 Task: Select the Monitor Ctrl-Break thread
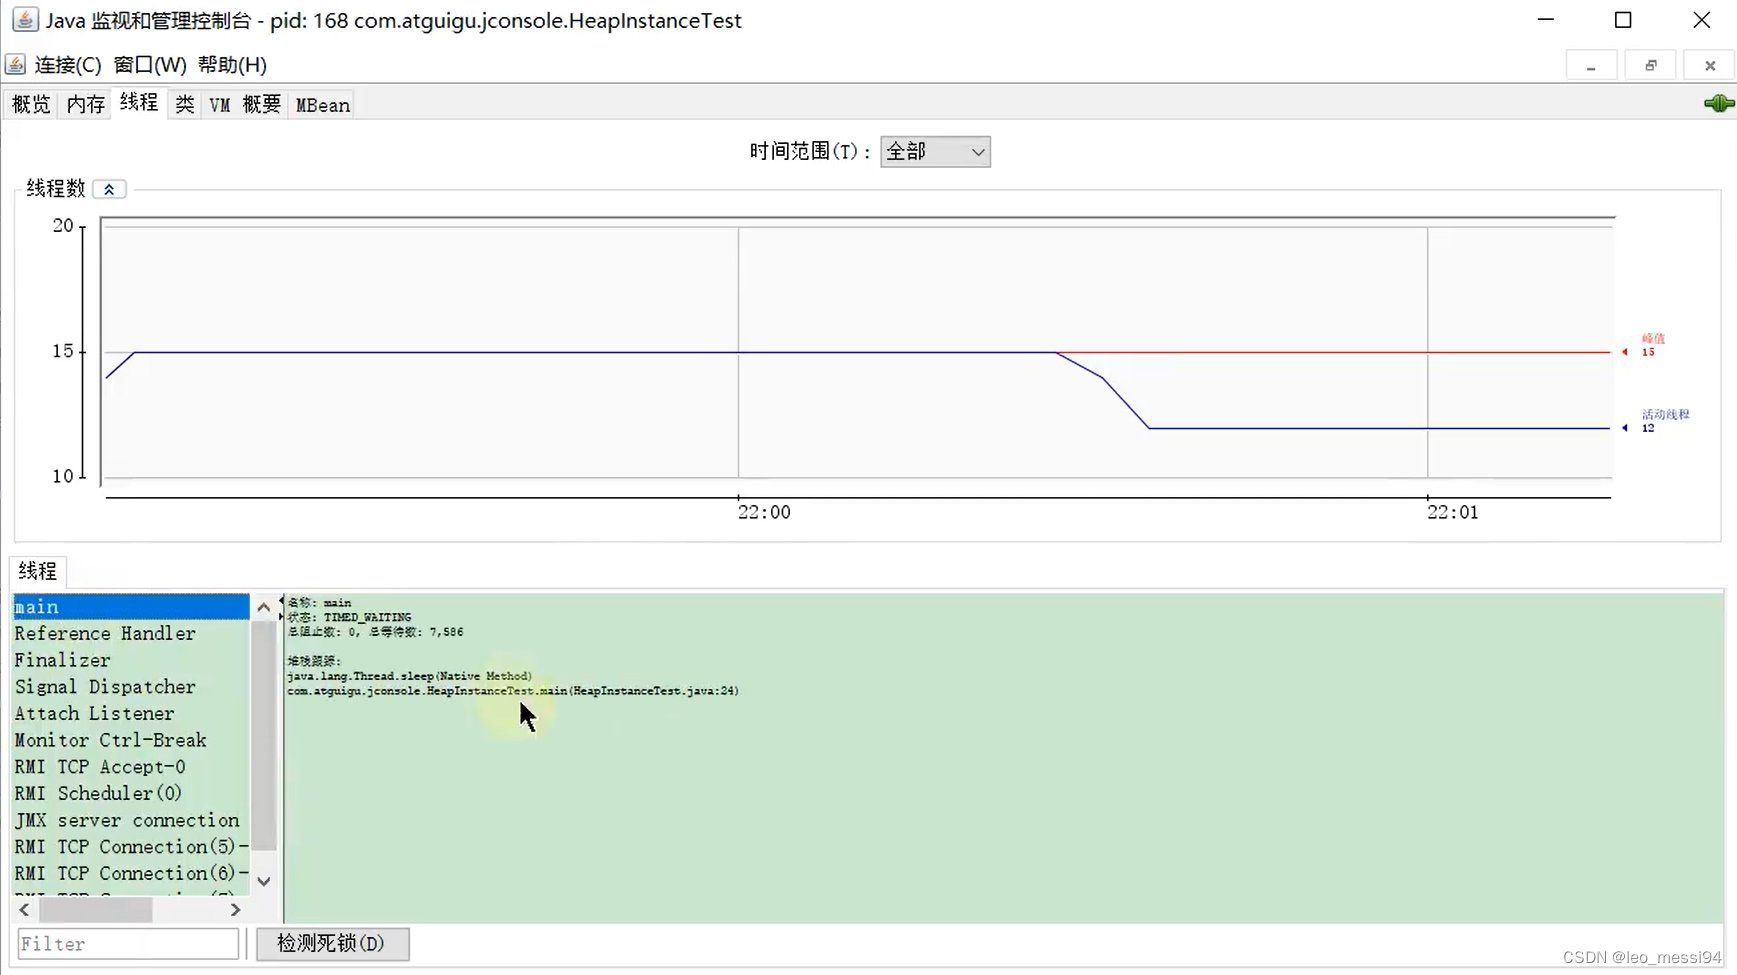131,740
